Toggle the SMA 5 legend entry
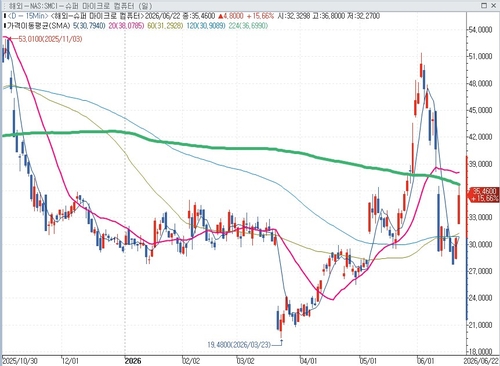 pyautogui.click(x=89, y=26)
